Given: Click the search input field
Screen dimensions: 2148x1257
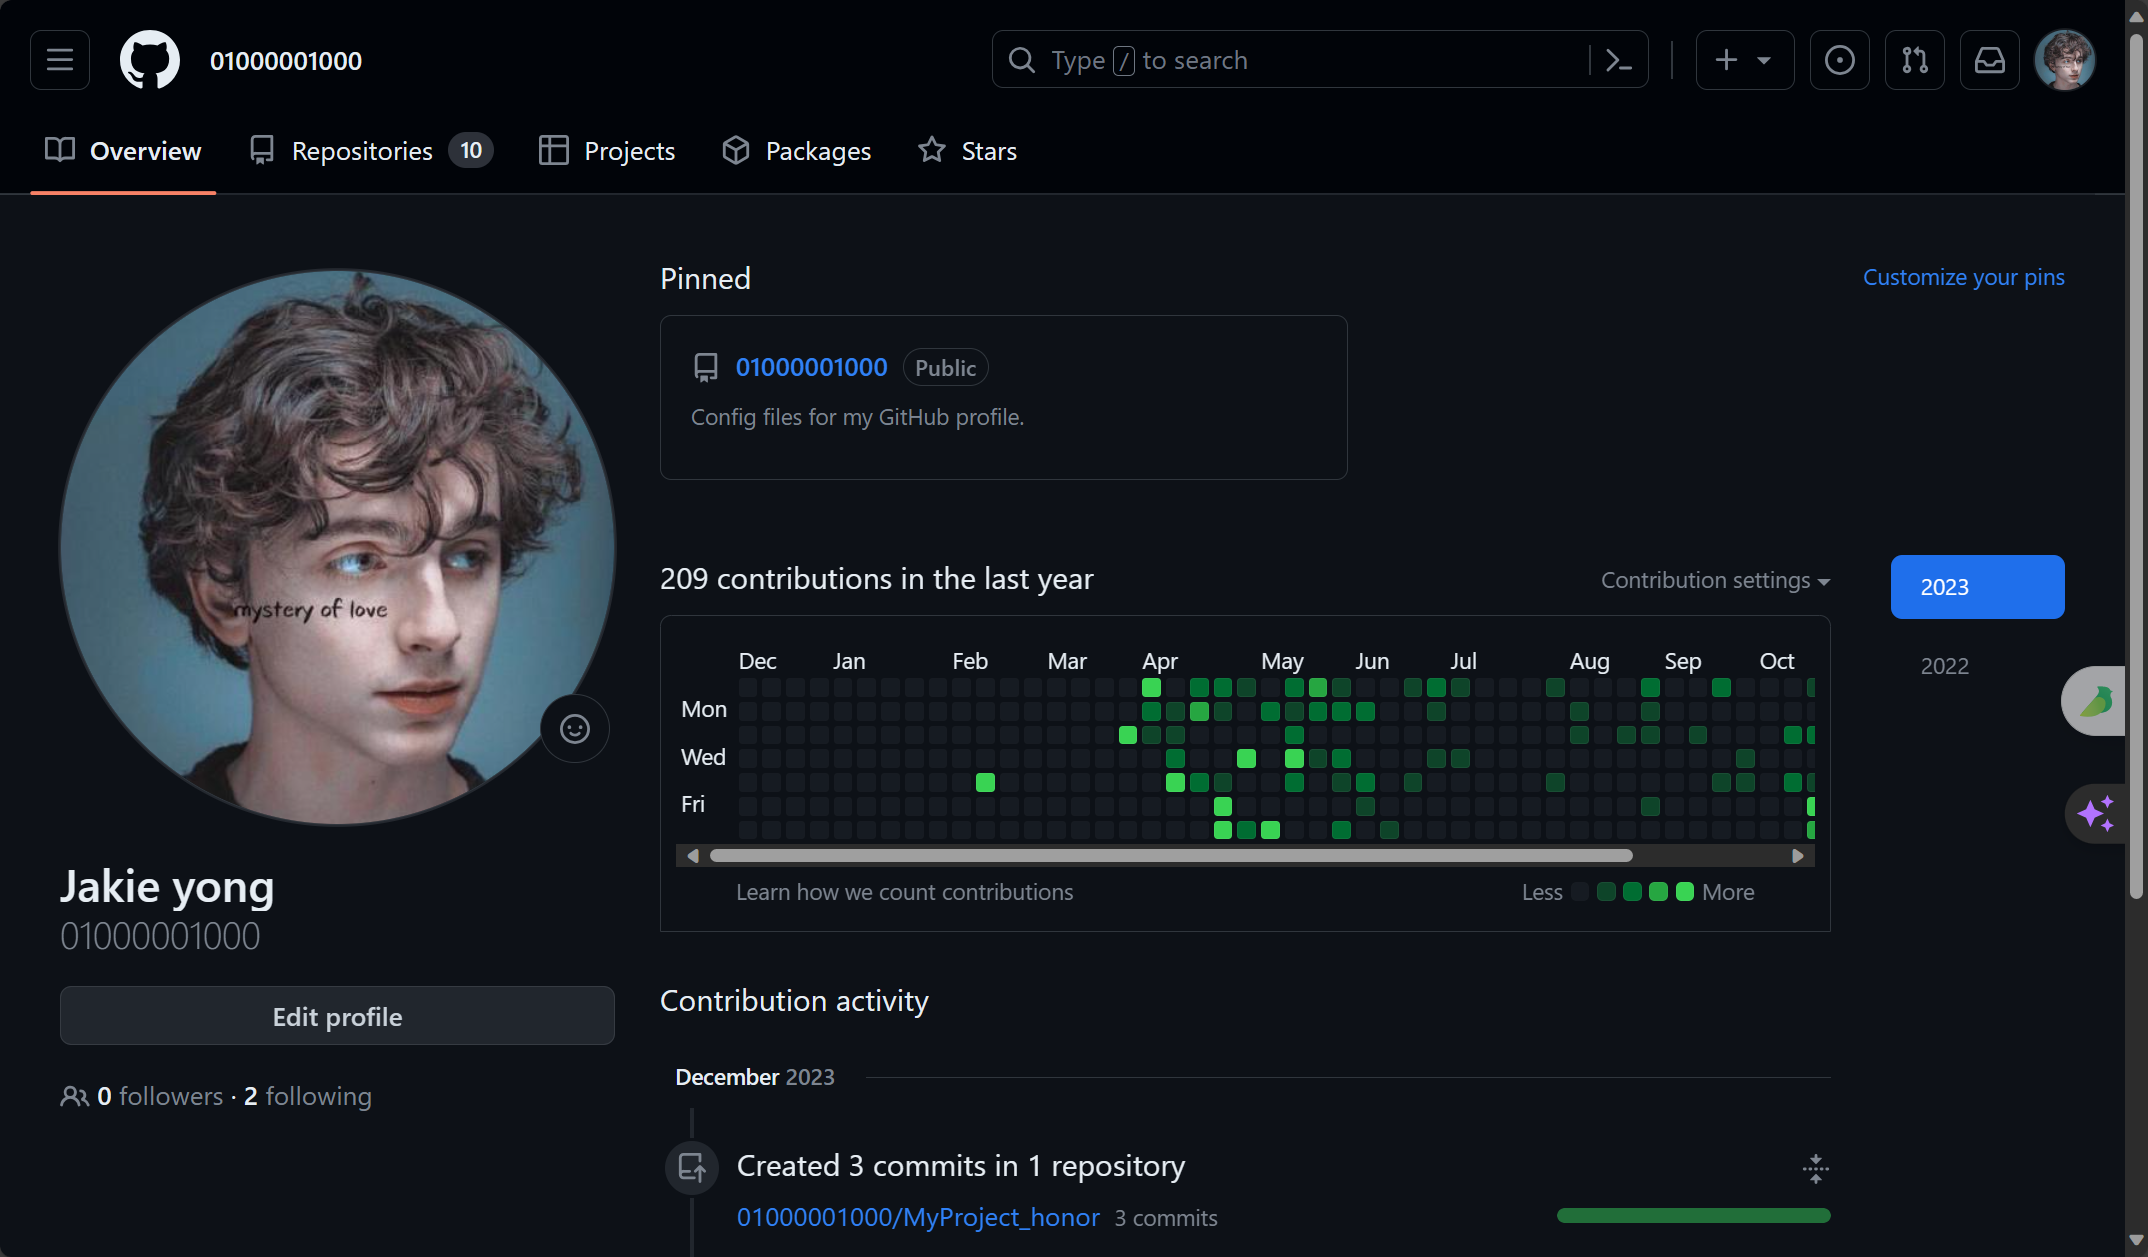Looking at the screenshot, I should [1300, 60].
